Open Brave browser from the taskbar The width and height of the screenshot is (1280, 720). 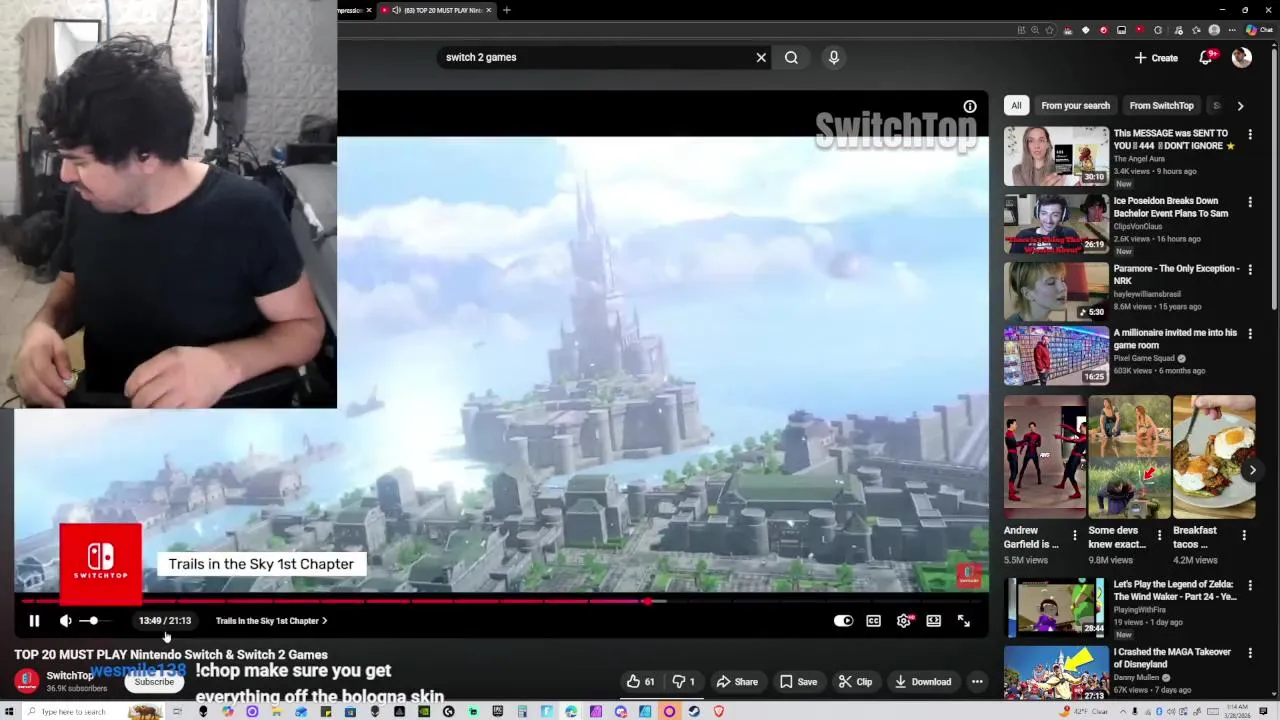tap(719, 712)
